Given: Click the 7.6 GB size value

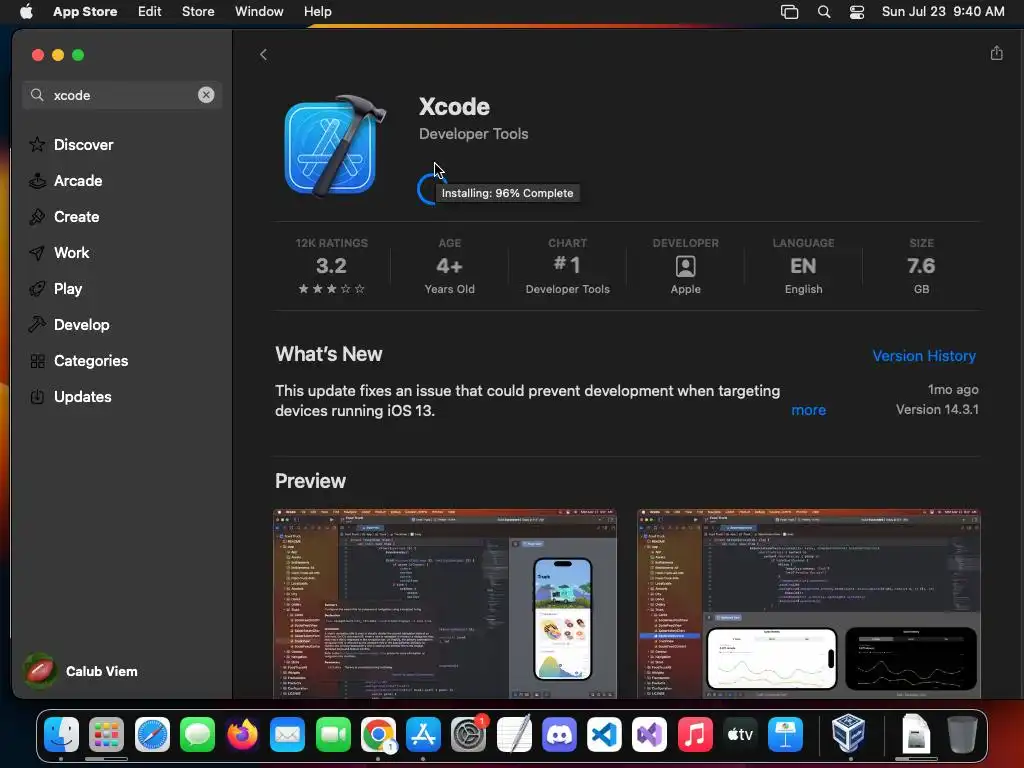Looking at the screenshot, I should (x=921, y=266).
